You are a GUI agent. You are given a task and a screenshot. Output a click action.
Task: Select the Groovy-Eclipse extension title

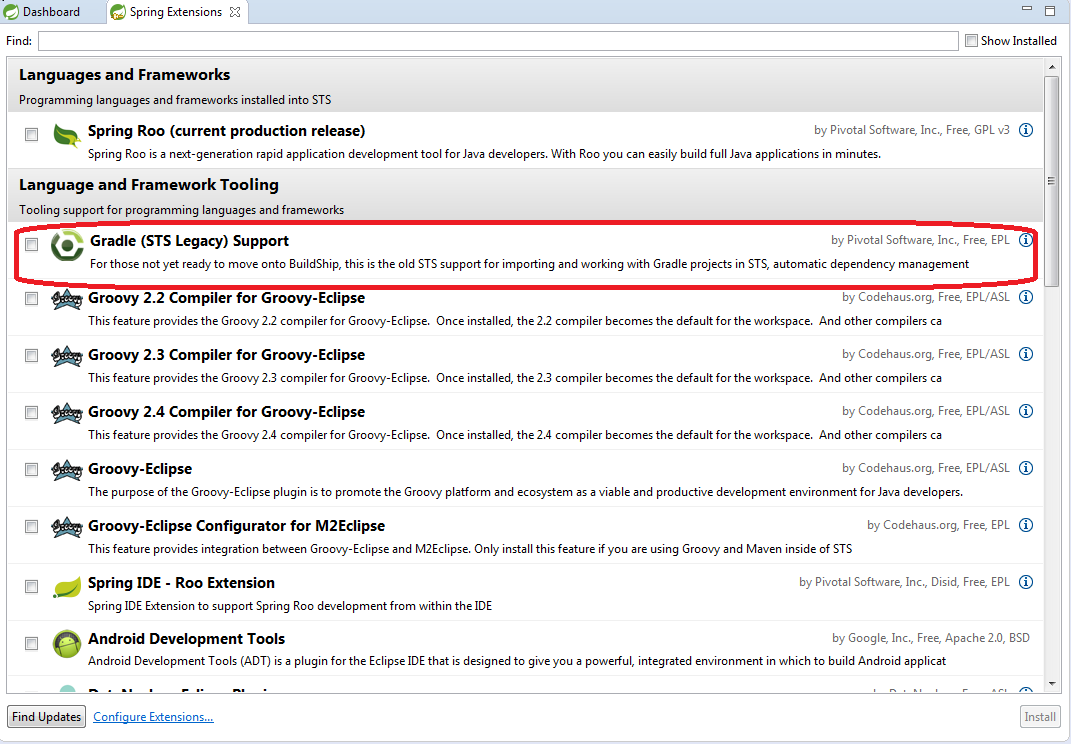point(140,469)
